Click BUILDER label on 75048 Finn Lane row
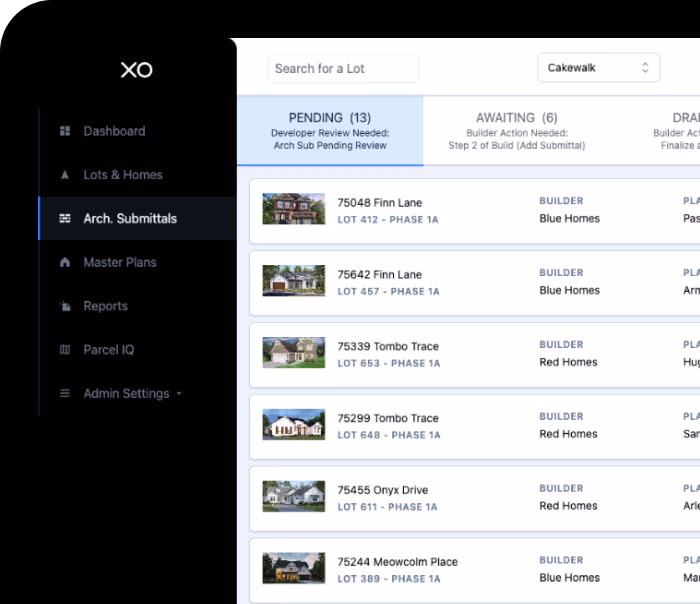The height and width of the screenshot is (604, 700). (x=561, y=201)
